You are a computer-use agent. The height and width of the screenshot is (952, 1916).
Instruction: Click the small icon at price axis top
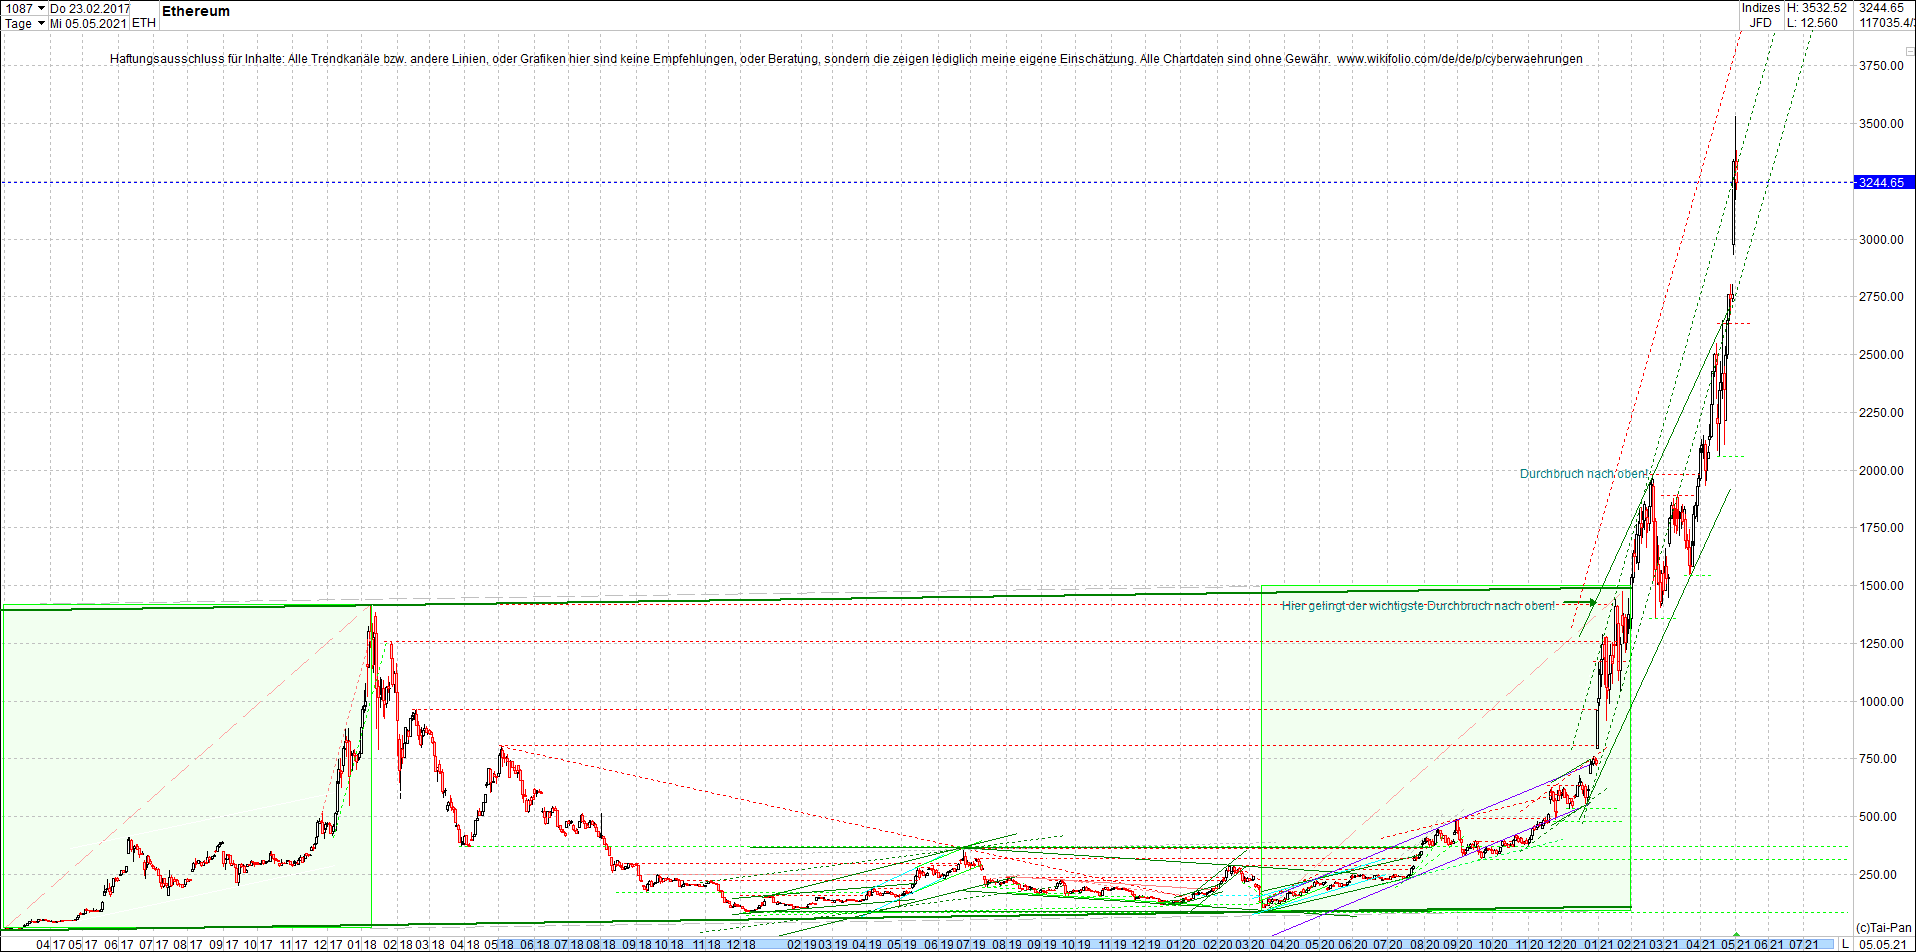[x=1909, y=50]
